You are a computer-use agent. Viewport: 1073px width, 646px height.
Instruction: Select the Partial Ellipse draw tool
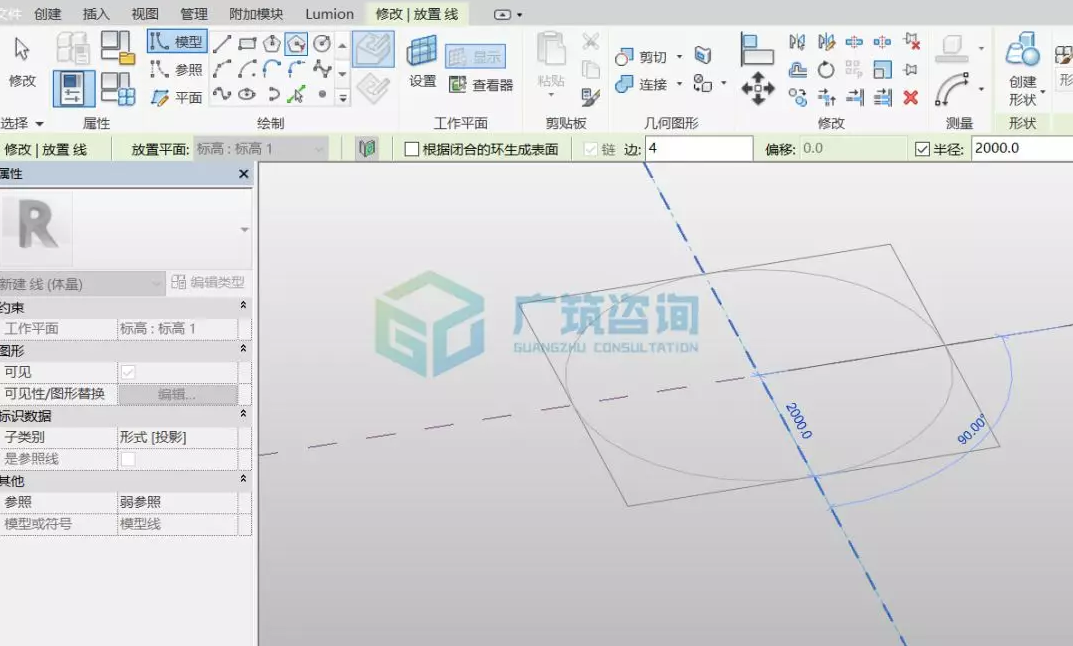pos(272,94)
